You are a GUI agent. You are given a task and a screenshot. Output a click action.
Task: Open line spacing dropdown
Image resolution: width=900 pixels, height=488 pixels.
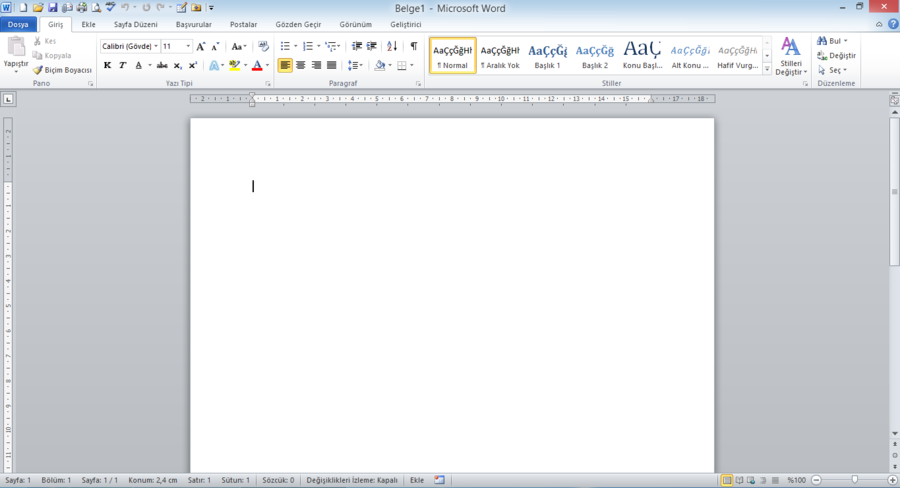click(355, 65)
